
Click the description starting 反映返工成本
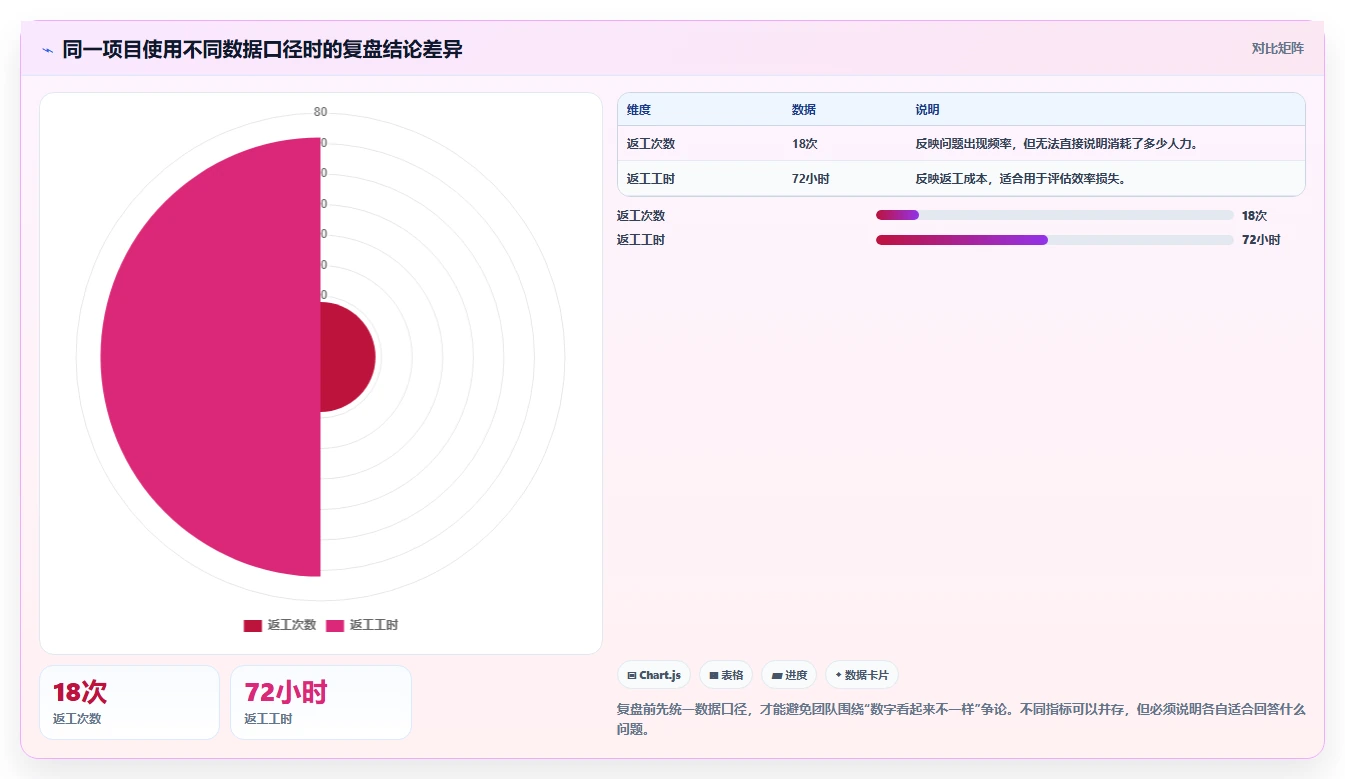coord(1021,179)
